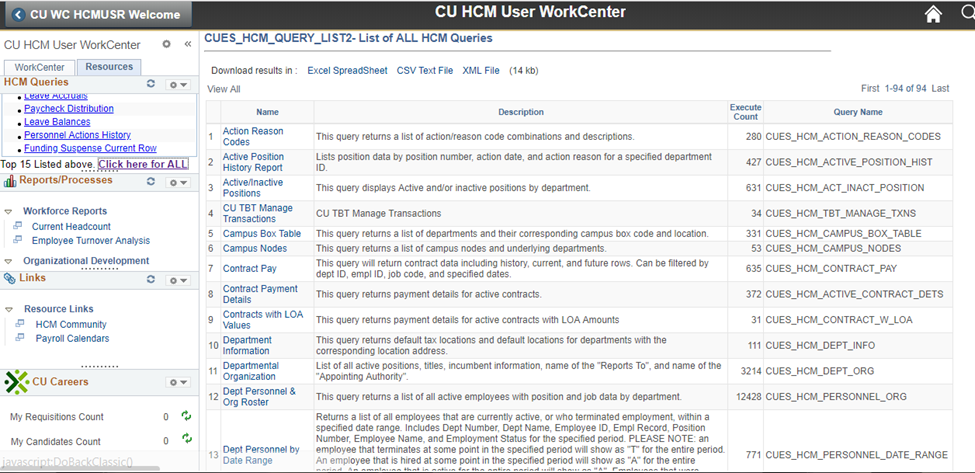Click the icon beside Payroll Calendars
975x473 pixels.
(x=20, y=338)
